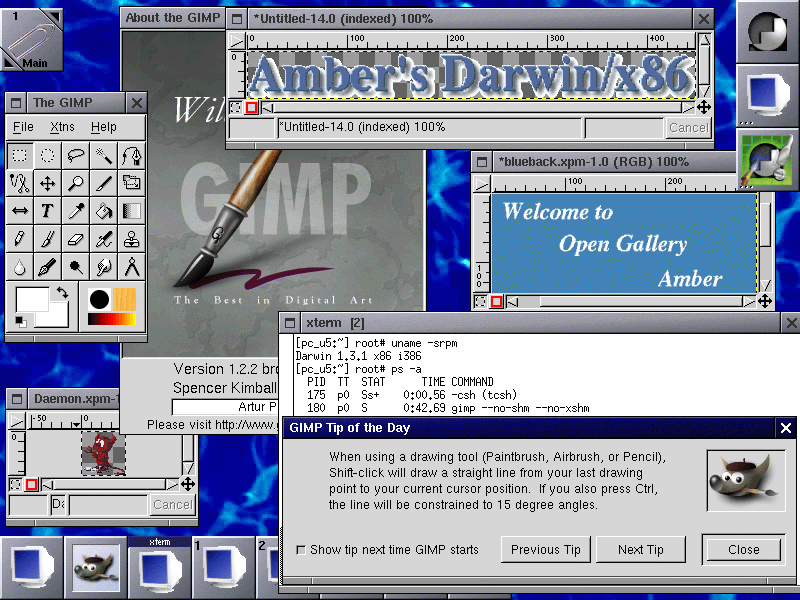Select the Intelligent Scissors tool
Viewport: 800px width, 600px height.
(19, 183)
